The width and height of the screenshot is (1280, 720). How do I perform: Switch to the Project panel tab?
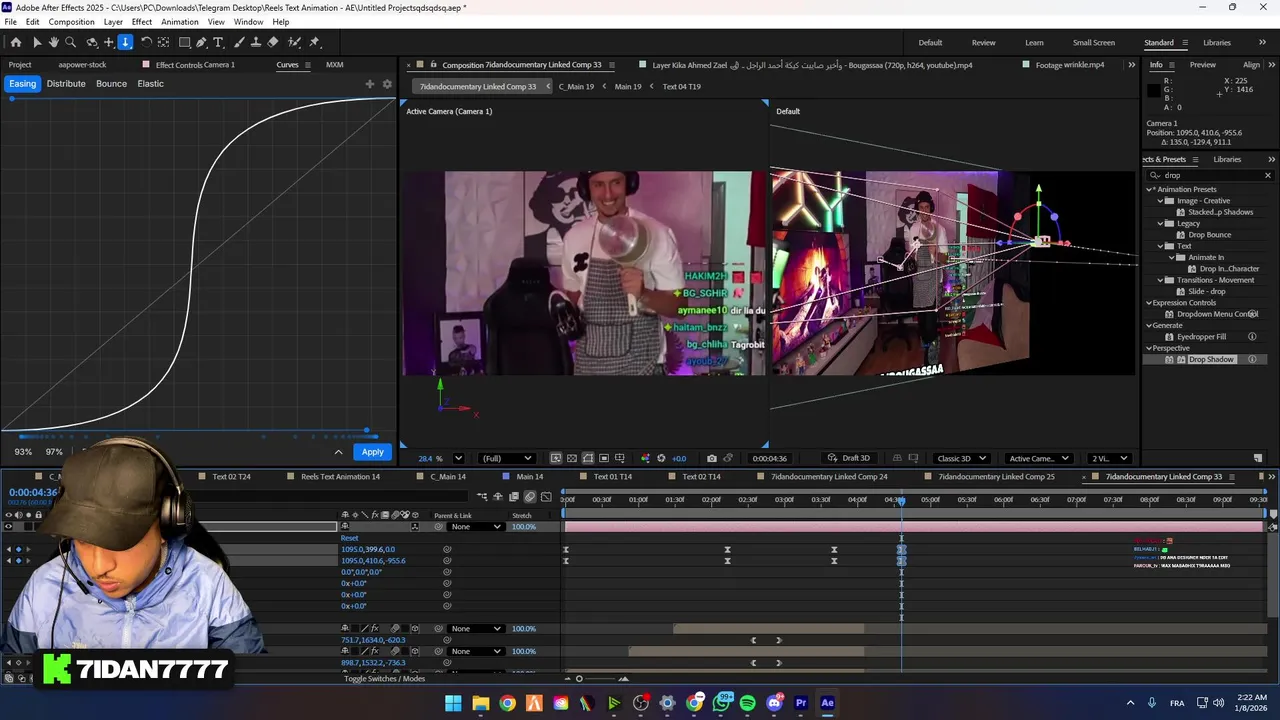20,65
